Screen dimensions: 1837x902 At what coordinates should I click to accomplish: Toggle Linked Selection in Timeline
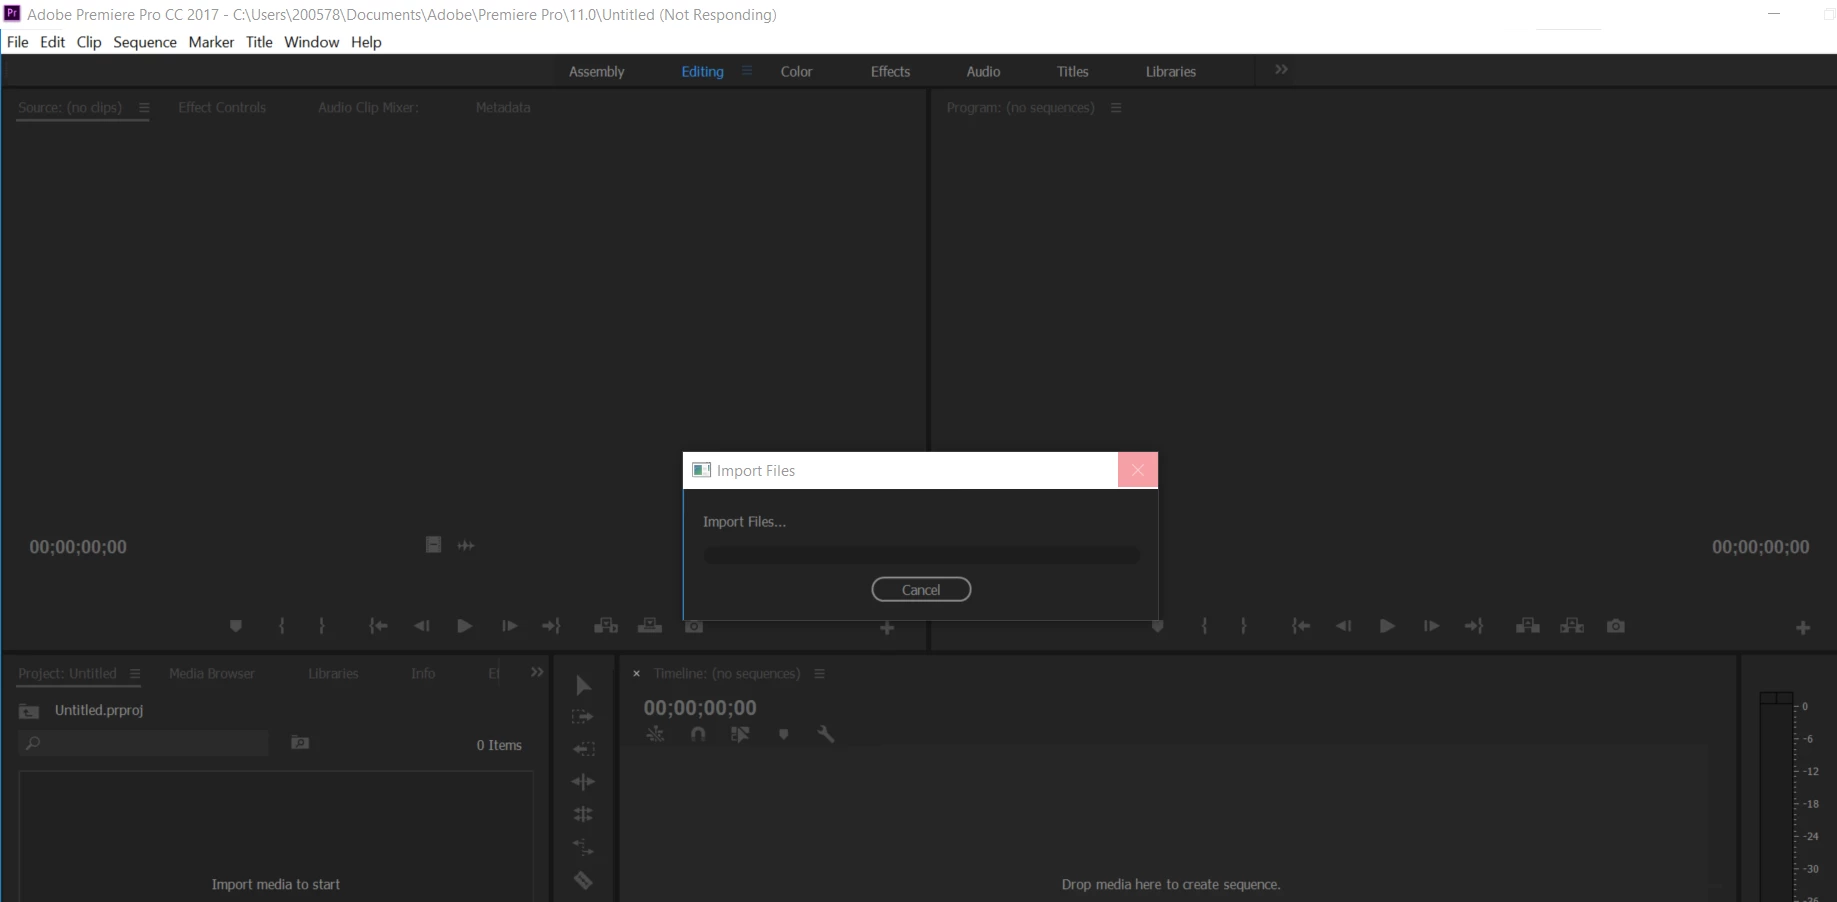coord(740,734)
